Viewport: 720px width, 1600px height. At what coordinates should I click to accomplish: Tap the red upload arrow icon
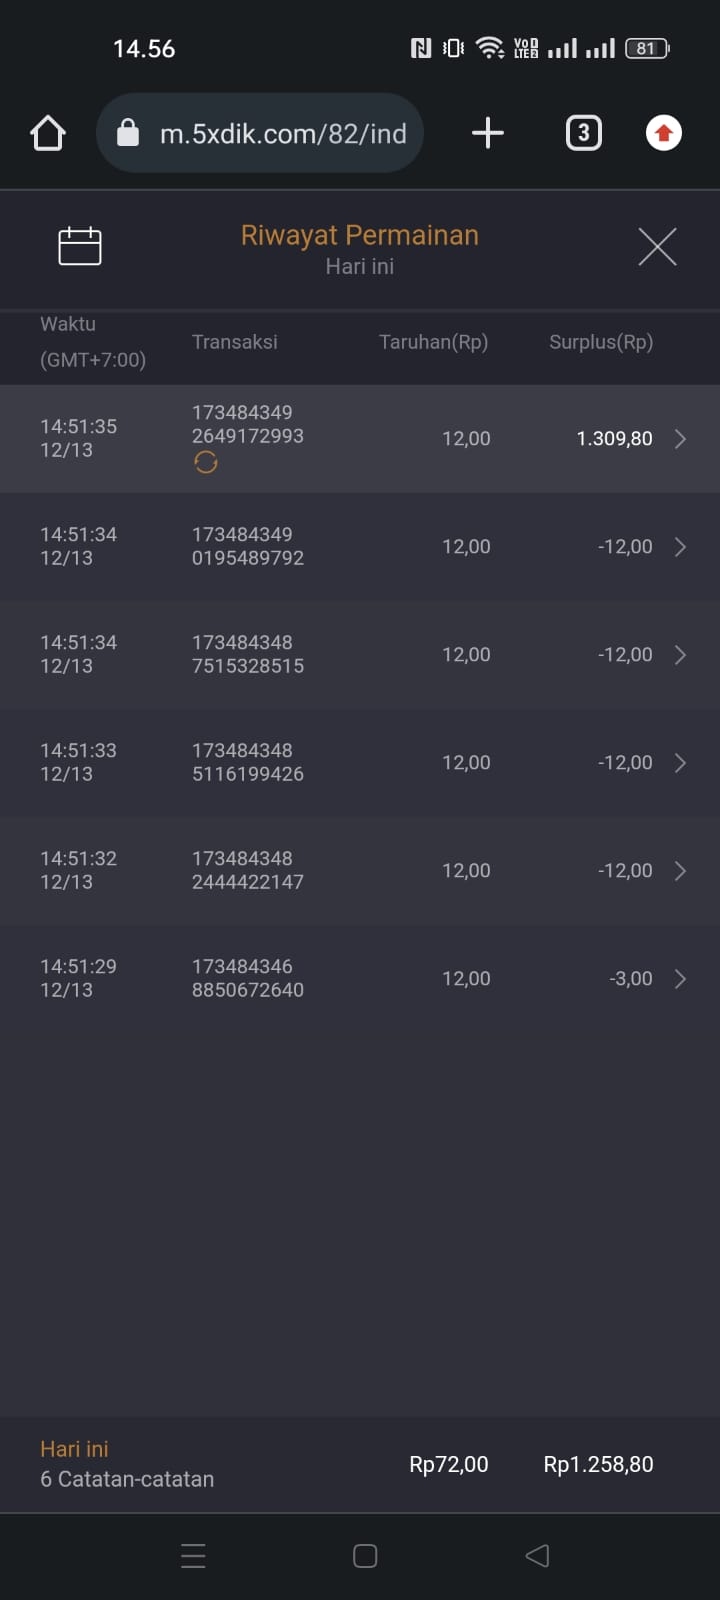point(664,133)
